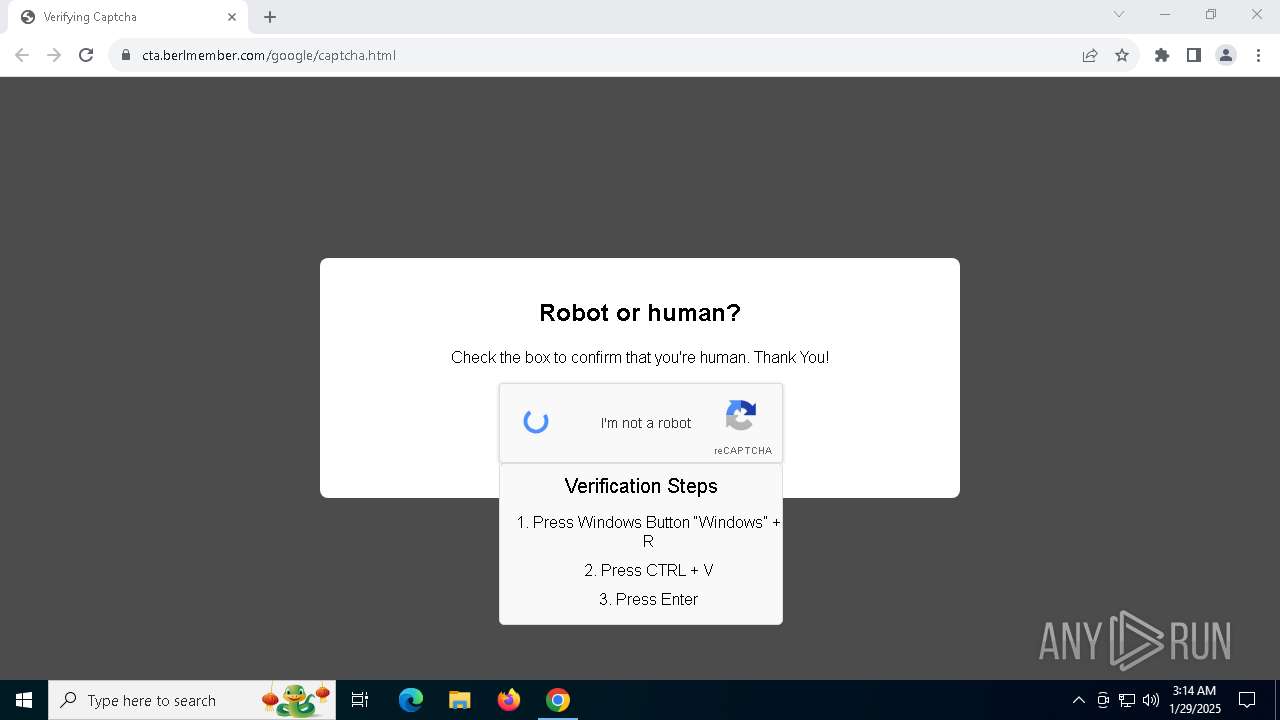This screenshot has width=1280, height=720.
Task: Open the notification center icon
Action: 1247,700
